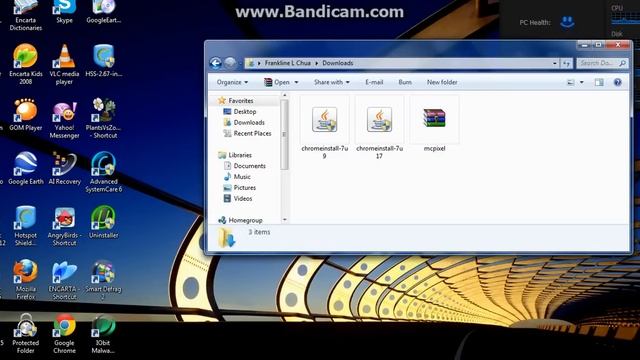Open the GoogleEarth installer desktop icon
Image resolution: width=640 pixels, height=360 pixels.
pyautogui.click(x=104, y=12)
